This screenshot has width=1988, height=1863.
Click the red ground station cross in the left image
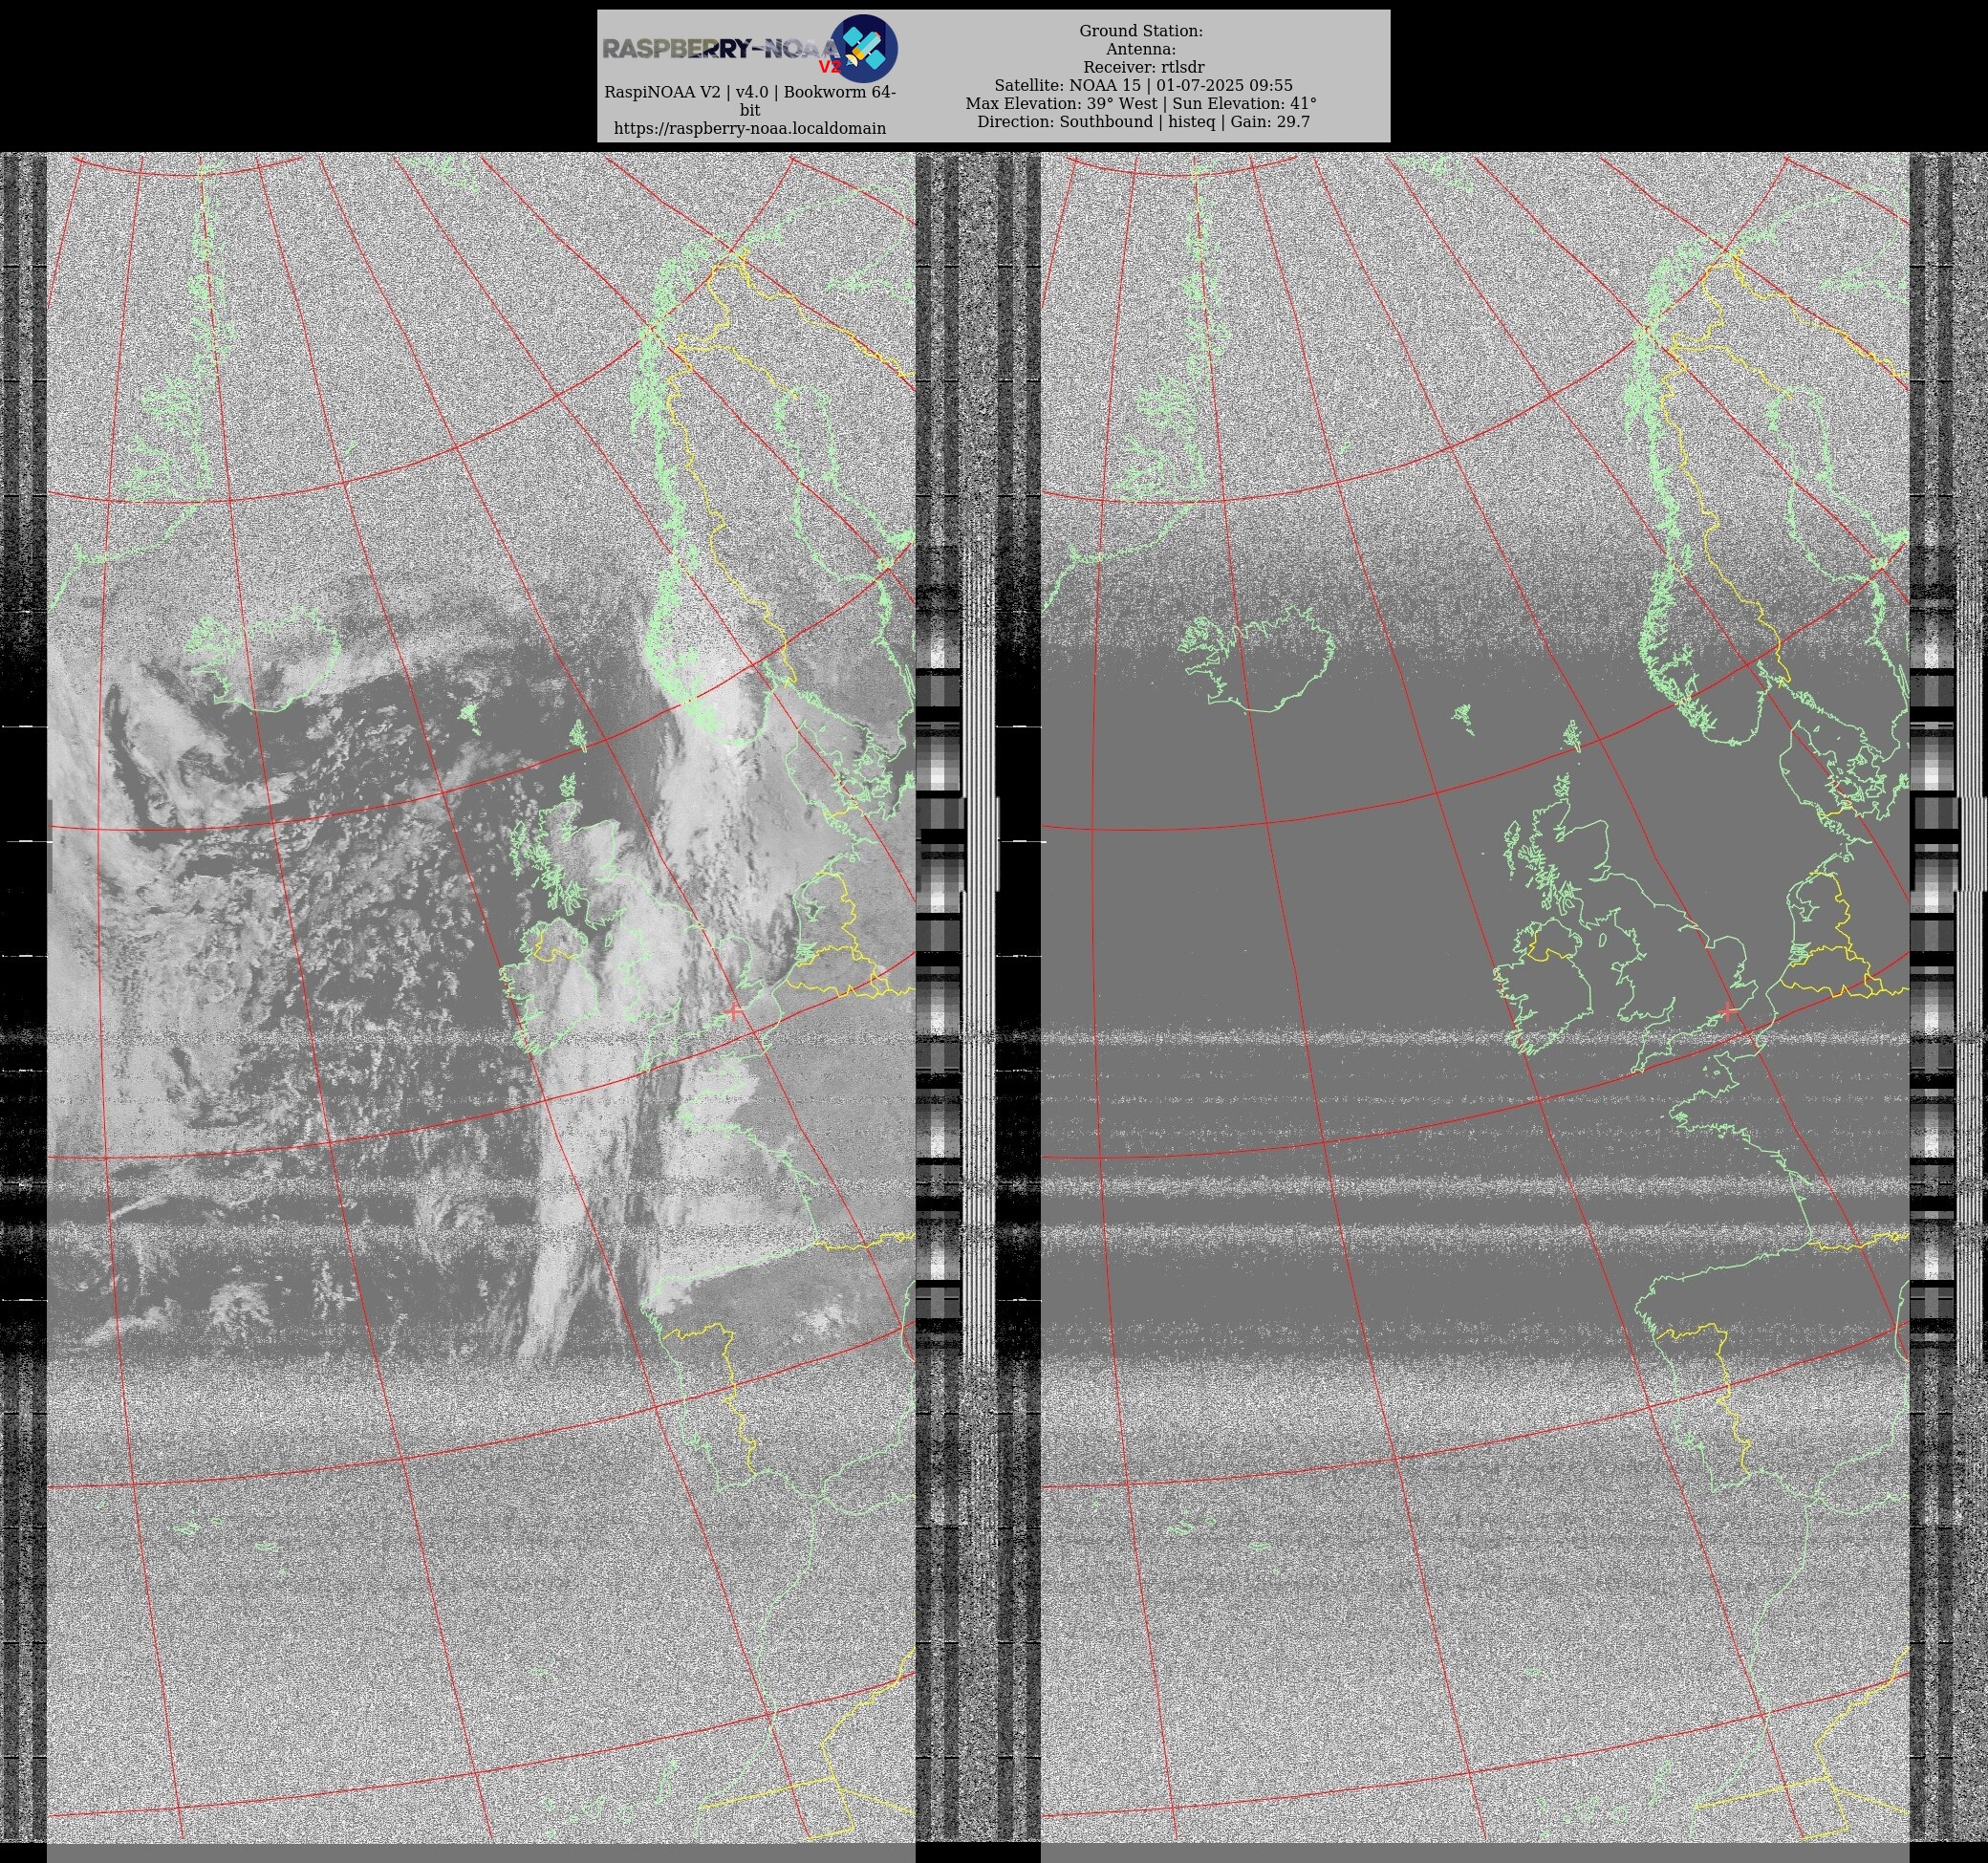pyautogui.click(x=733, y=1012)
